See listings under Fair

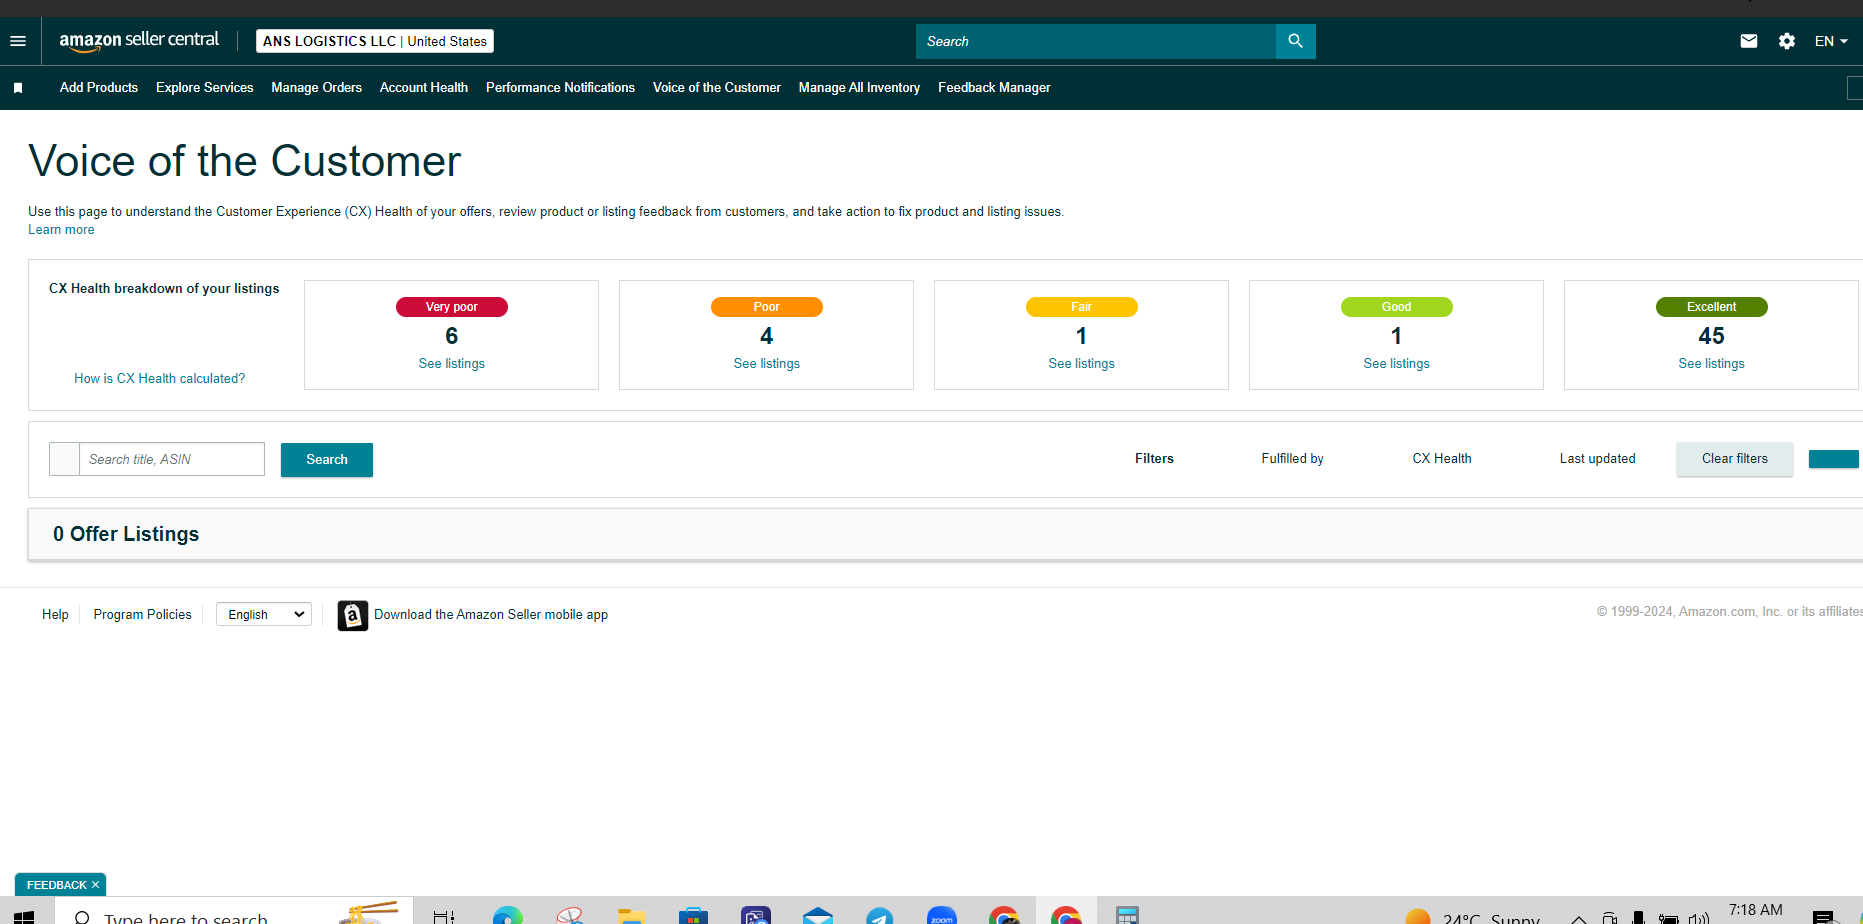pyautogui.click(x=1081, y=364)
